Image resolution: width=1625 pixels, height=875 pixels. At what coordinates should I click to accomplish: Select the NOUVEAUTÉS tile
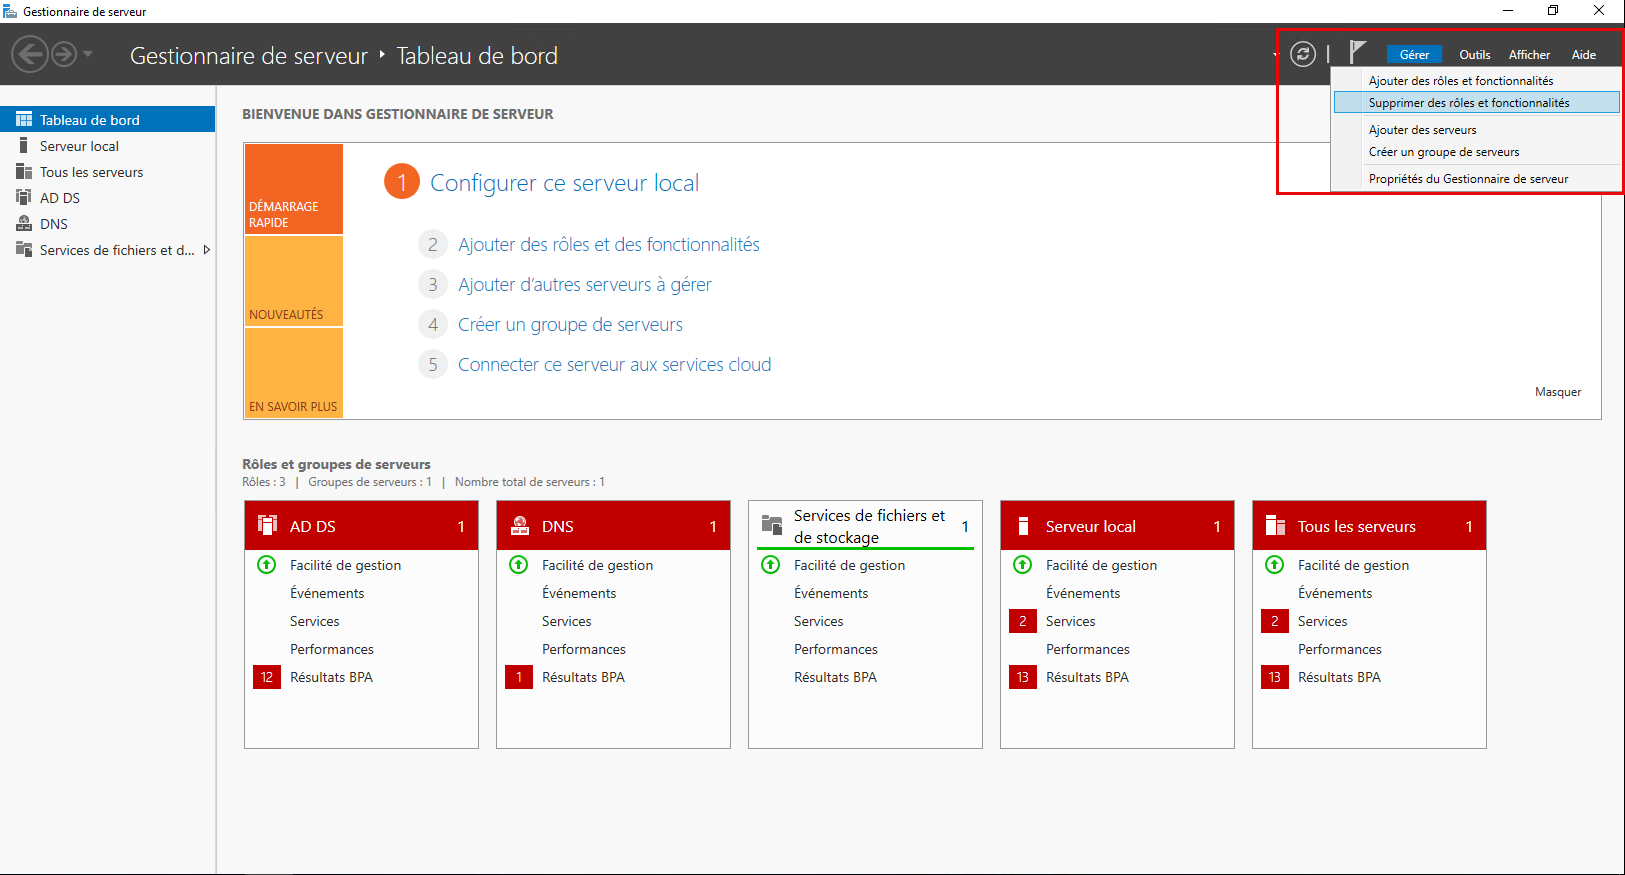(x=294, y=281)
